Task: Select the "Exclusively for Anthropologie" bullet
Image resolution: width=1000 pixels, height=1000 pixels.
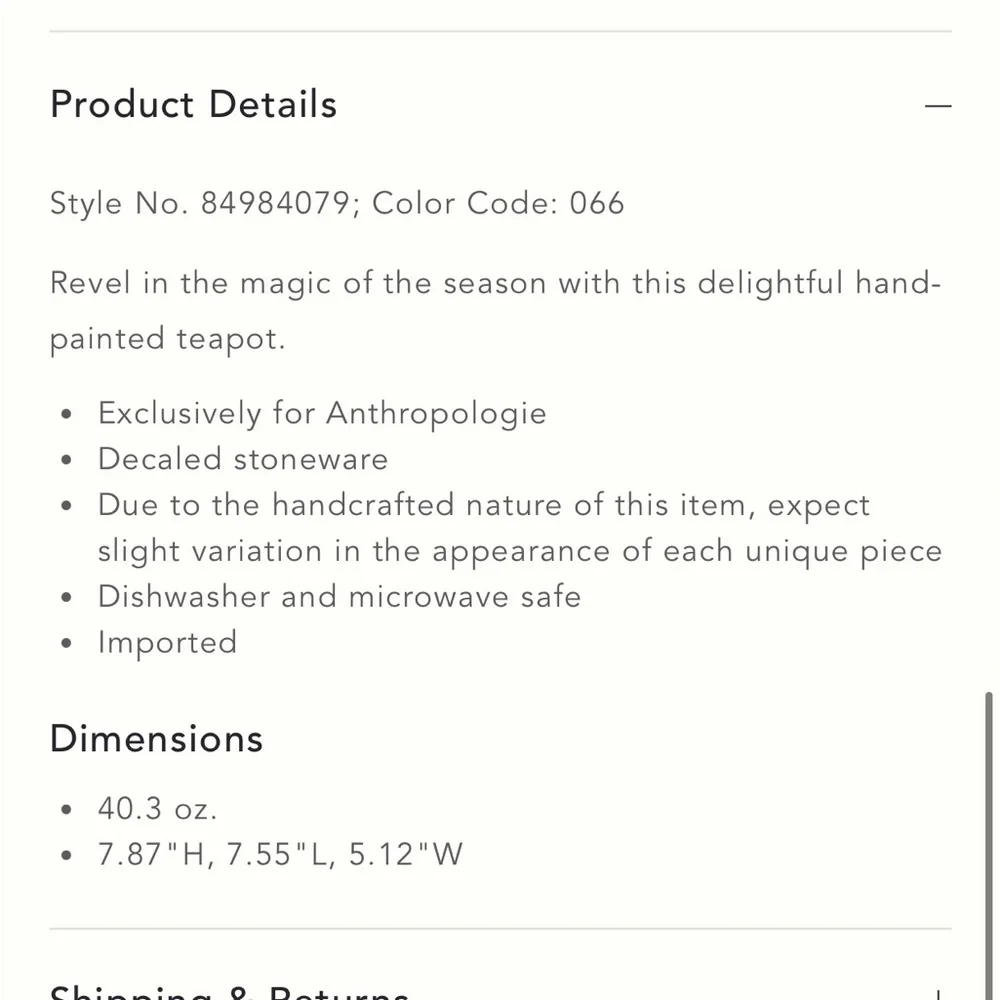Action: tap(322, 413)
